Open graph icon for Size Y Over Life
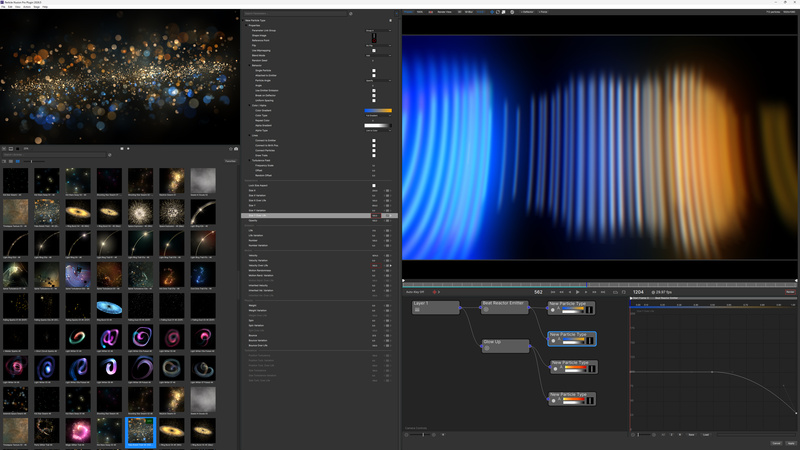The image size is (800, 450). pyautogui.click(x=387, y=215)
